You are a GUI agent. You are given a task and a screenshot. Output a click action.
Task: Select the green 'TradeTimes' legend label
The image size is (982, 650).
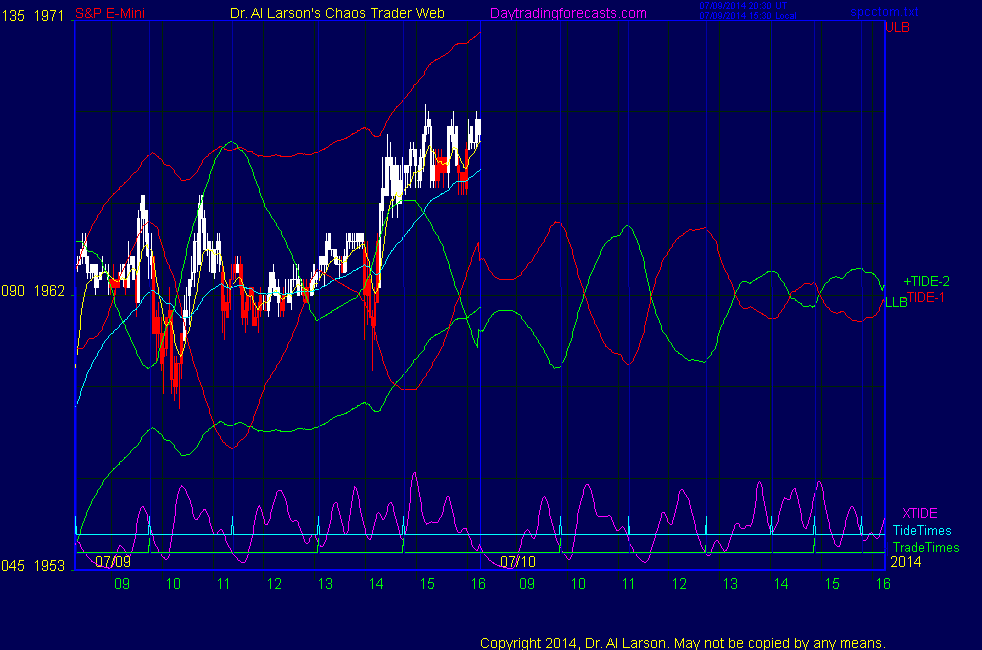[926, 547]
